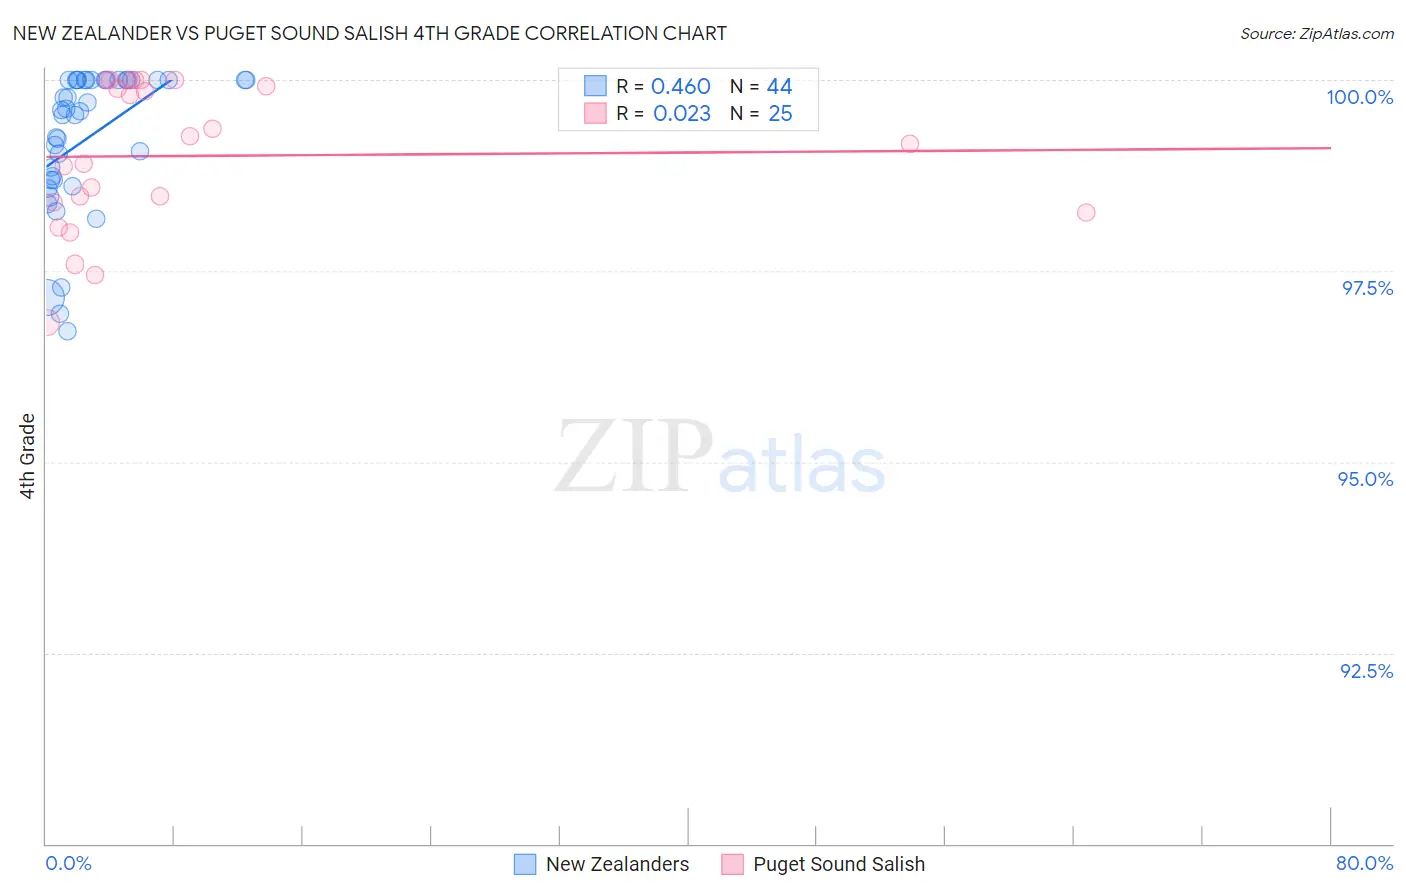Click the New Zealanders blue legend swatch

[x=525, y=864]
